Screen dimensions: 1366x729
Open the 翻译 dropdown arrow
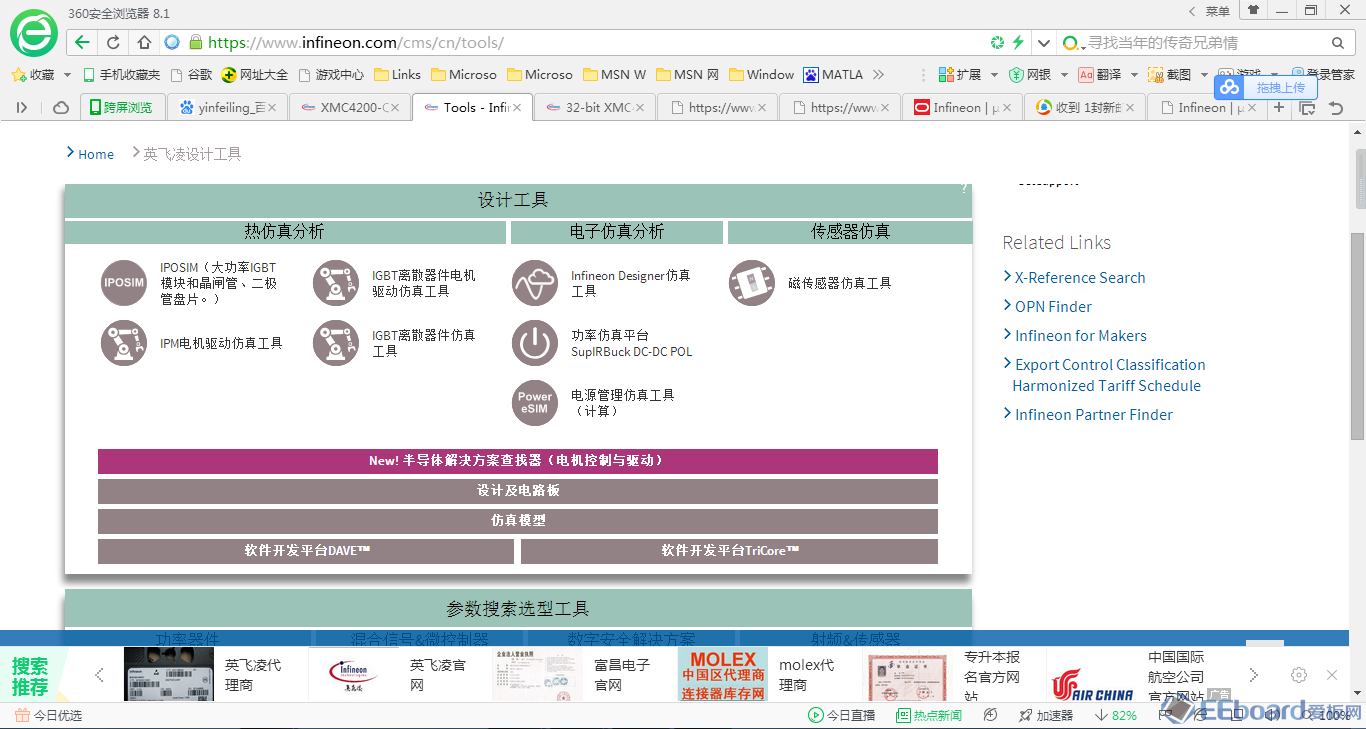(x=1134, y=75)
